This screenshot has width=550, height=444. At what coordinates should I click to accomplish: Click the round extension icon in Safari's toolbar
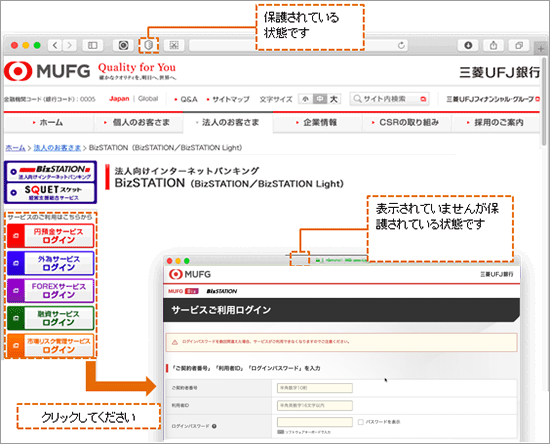[123, 45]
